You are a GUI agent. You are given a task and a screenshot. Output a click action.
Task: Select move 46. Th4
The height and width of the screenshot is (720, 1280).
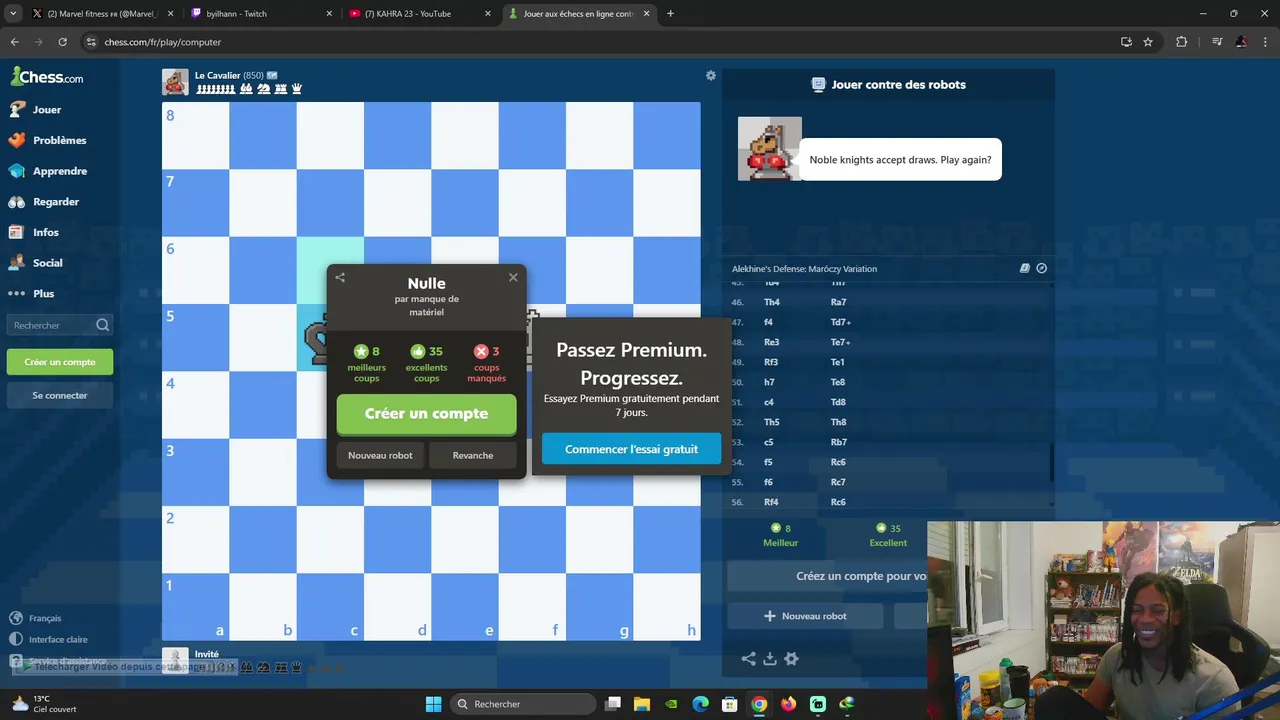tap(772, 302)
